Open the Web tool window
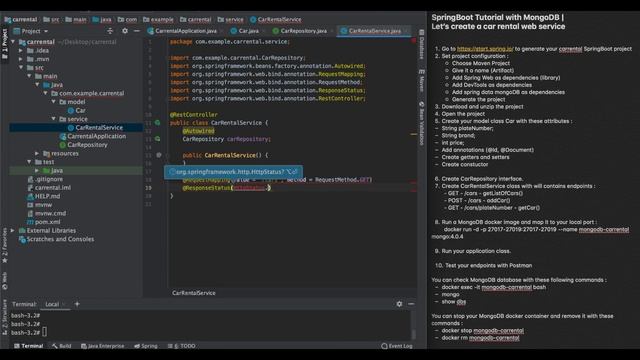Image resolution: width=640 pixels, height=360 pixels. tap(5, 281)
